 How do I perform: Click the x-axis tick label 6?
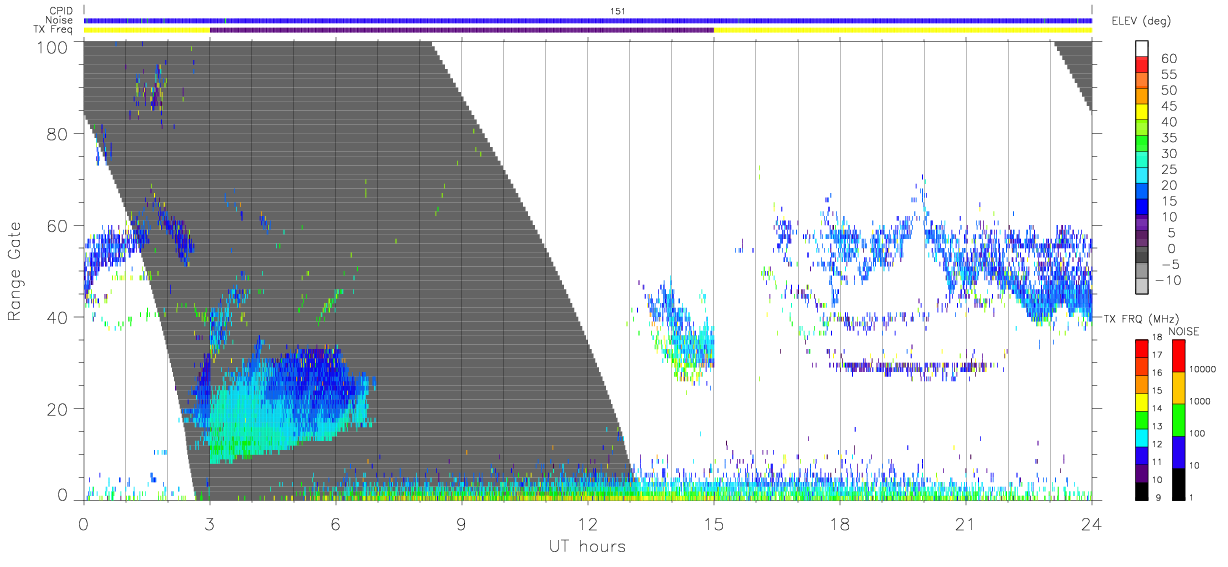(336, 523)
